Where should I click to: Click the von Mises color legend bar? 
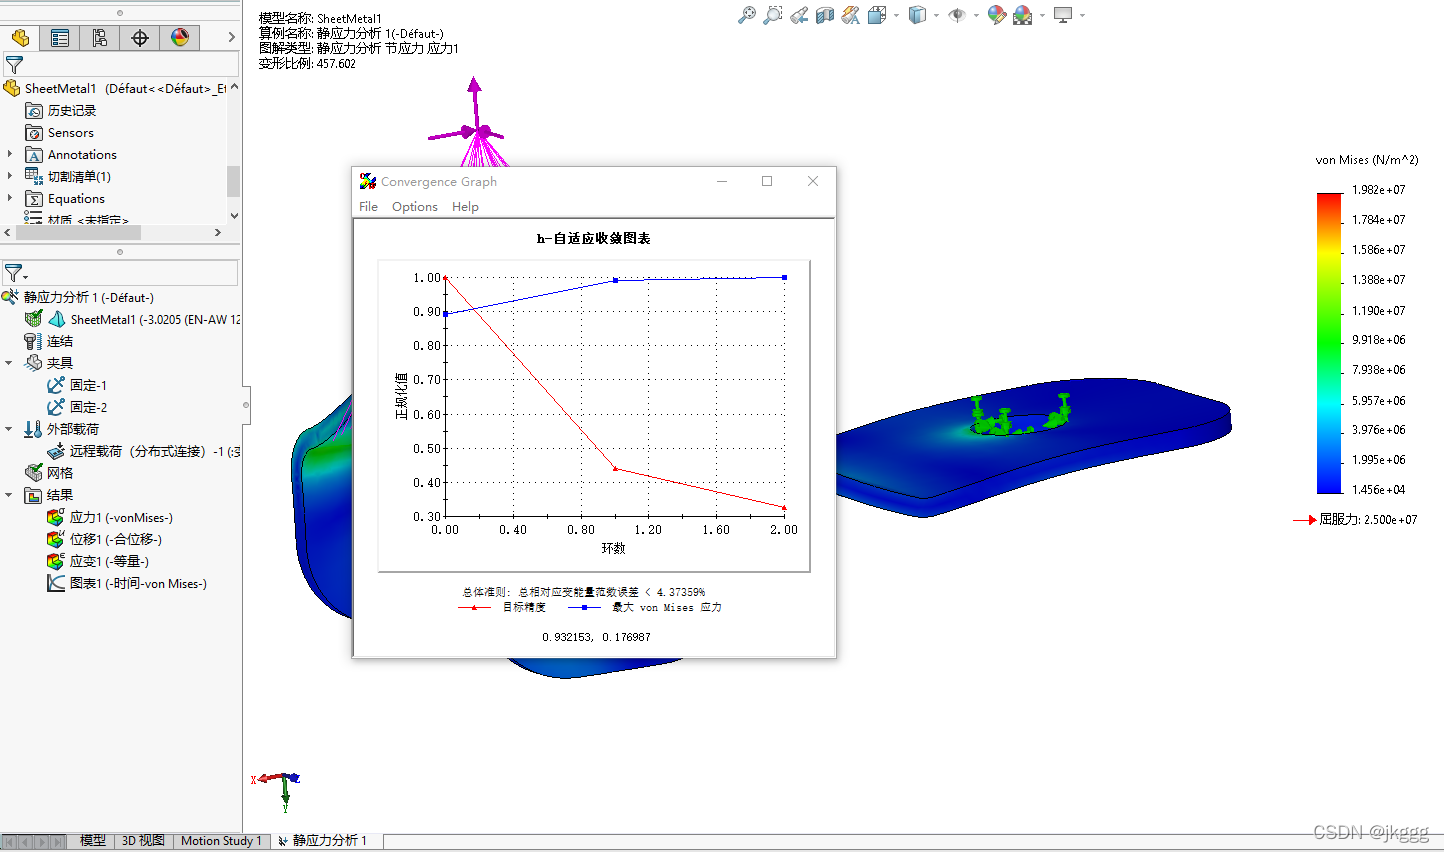[1329, 343]
